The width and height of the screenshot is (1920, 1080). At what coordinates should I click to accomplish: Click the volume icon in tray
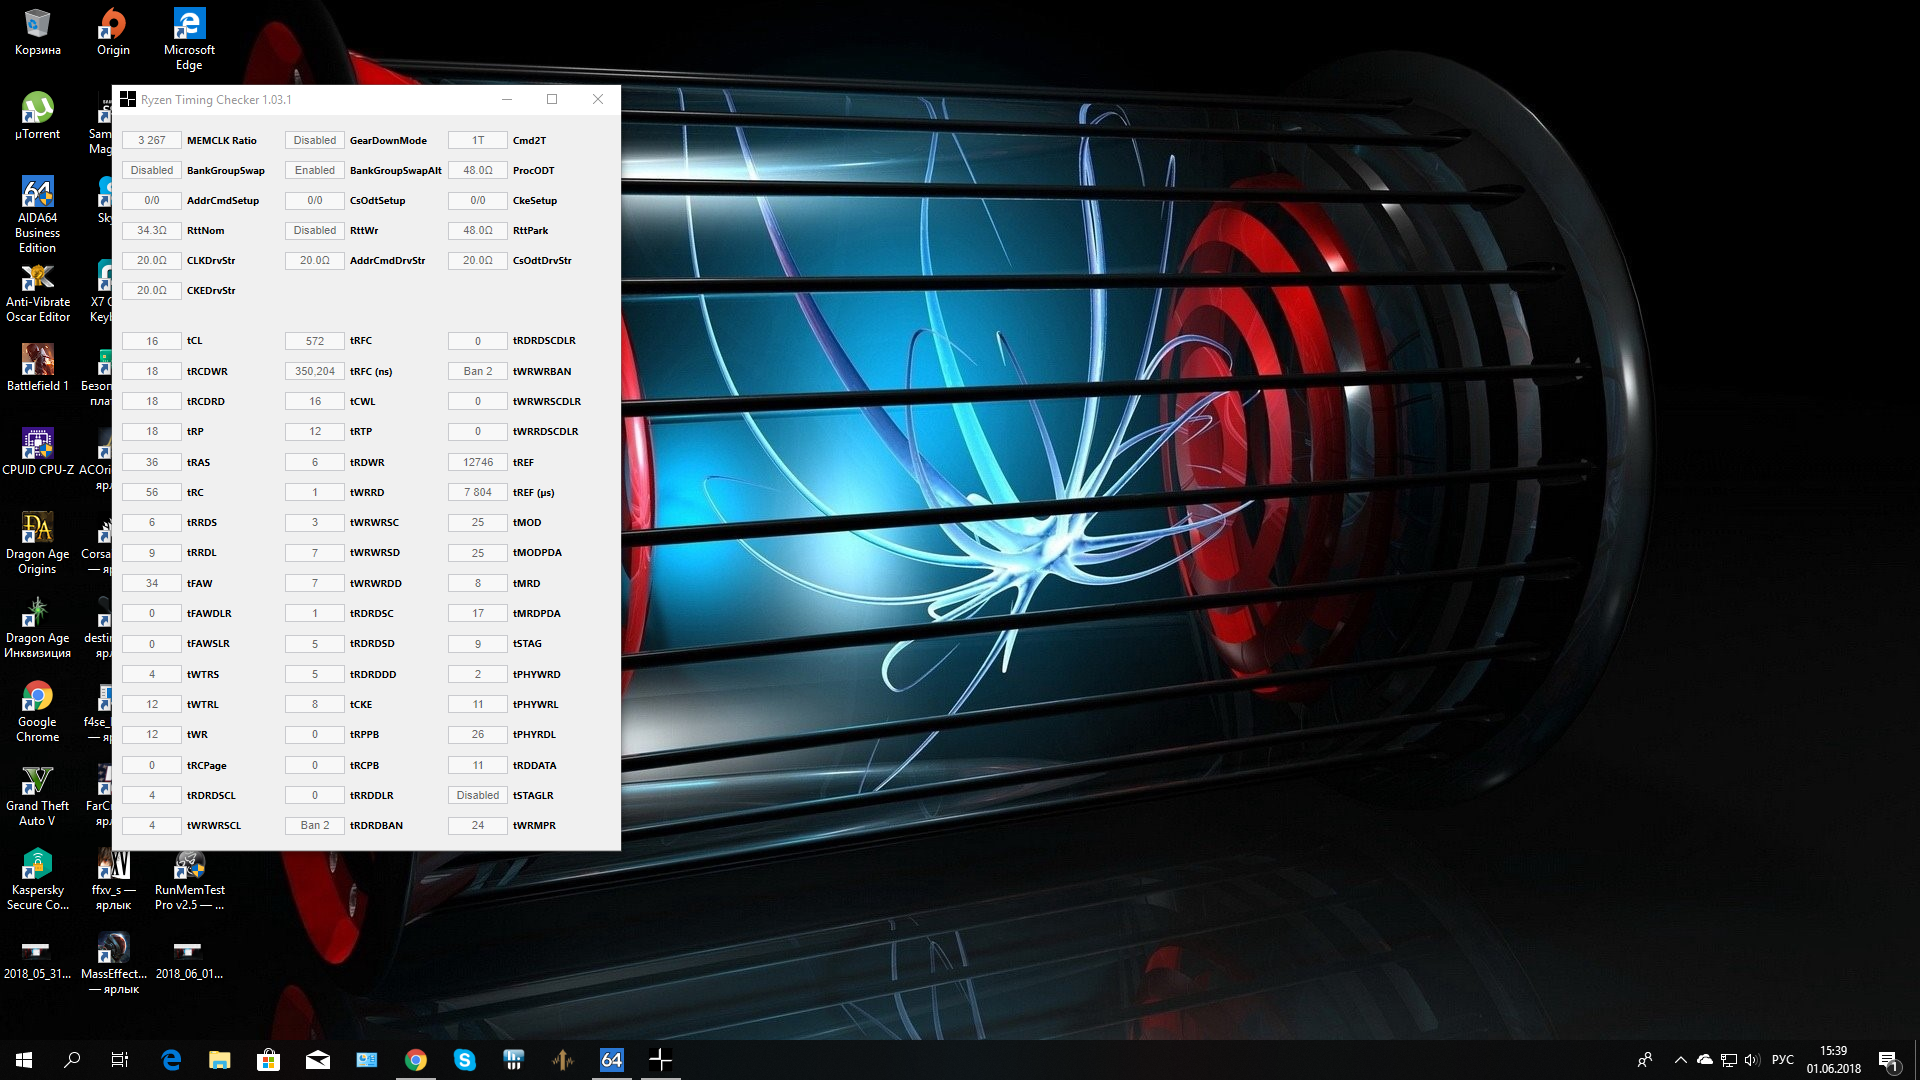1751,1060
